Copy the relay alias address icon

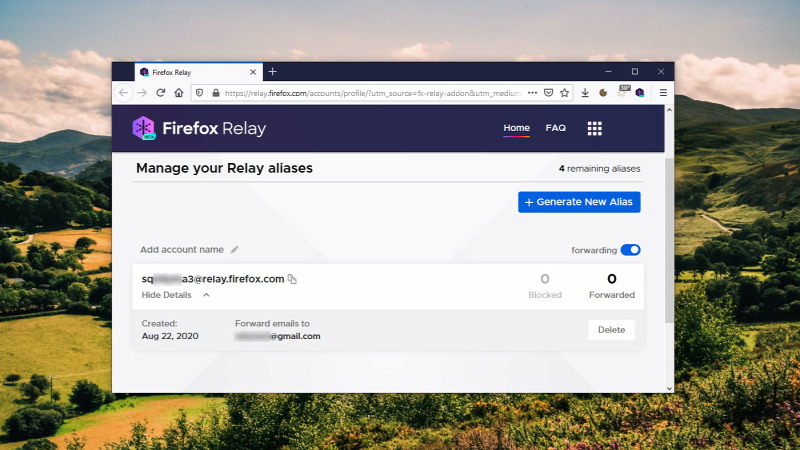(x=292, y=279)
